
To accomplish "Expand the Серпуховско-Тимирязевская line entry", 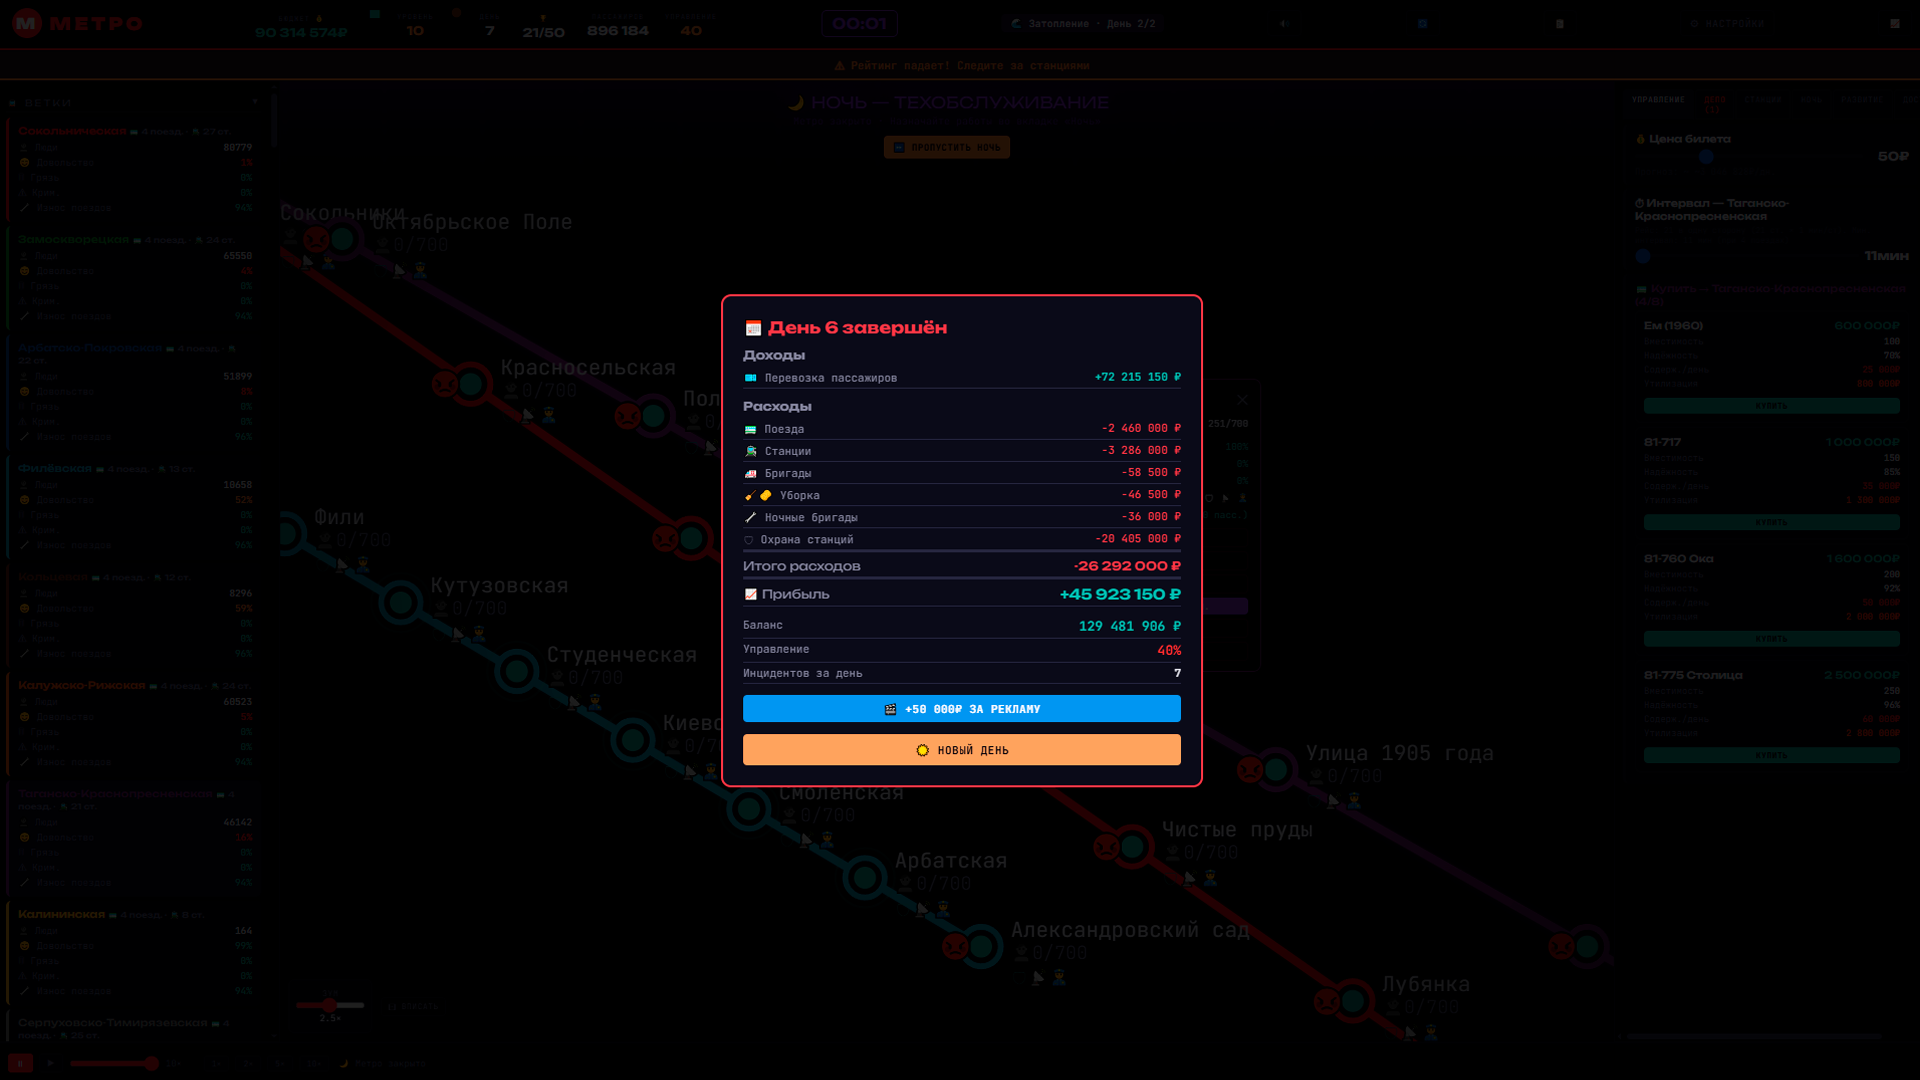I will click(x=112, y=1023).
